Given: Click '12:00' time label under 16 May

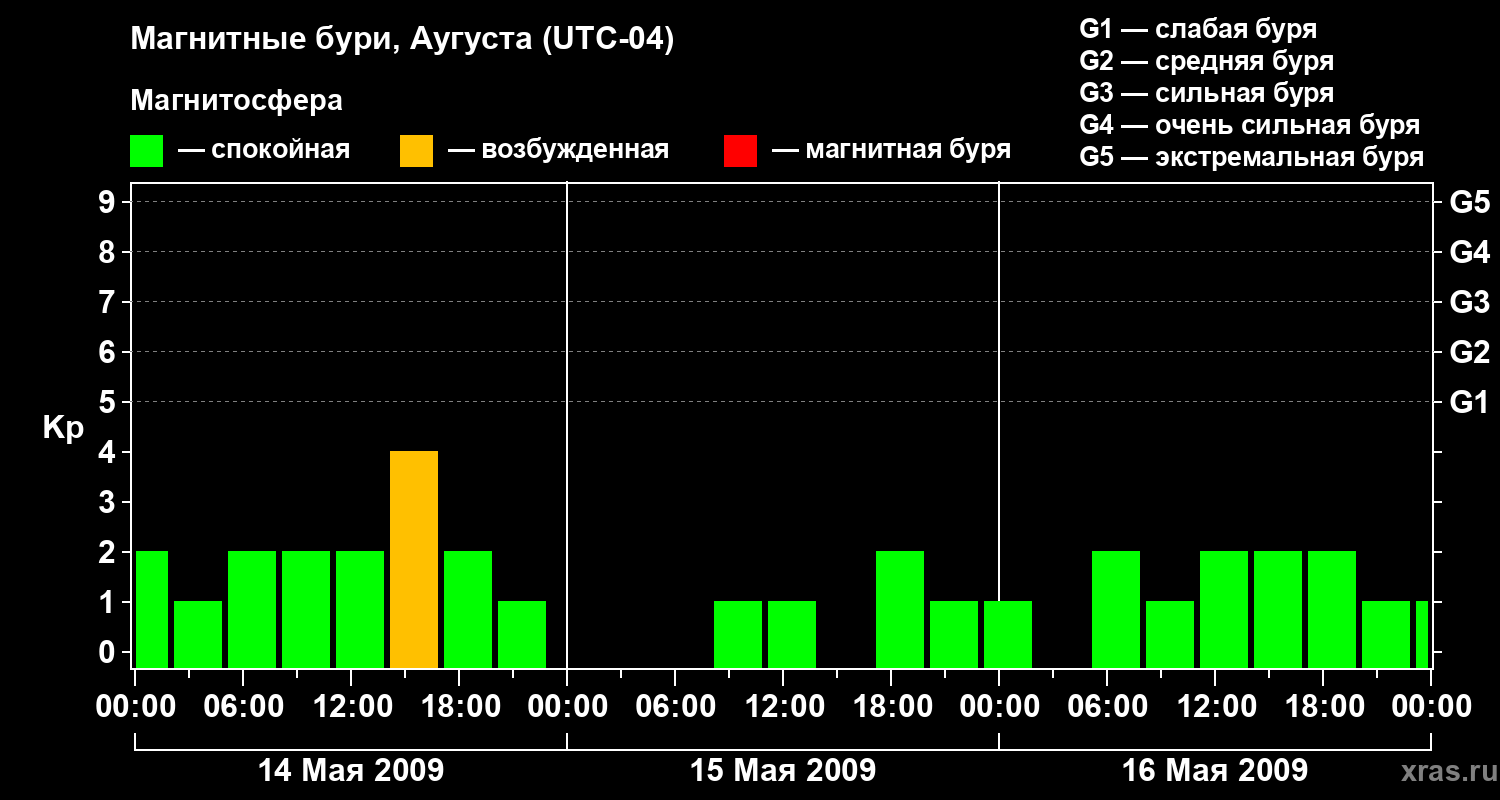Looking at the screenshot, I should 1215,707.
